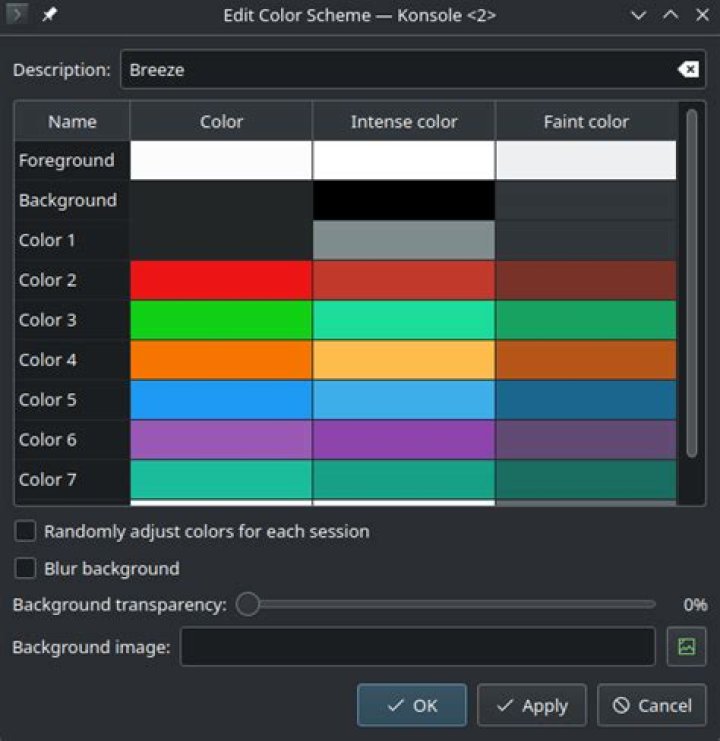Select the Color 6 intense purple swatch
Viewport: 720px width, 741px height.
(x=404, y=440)
